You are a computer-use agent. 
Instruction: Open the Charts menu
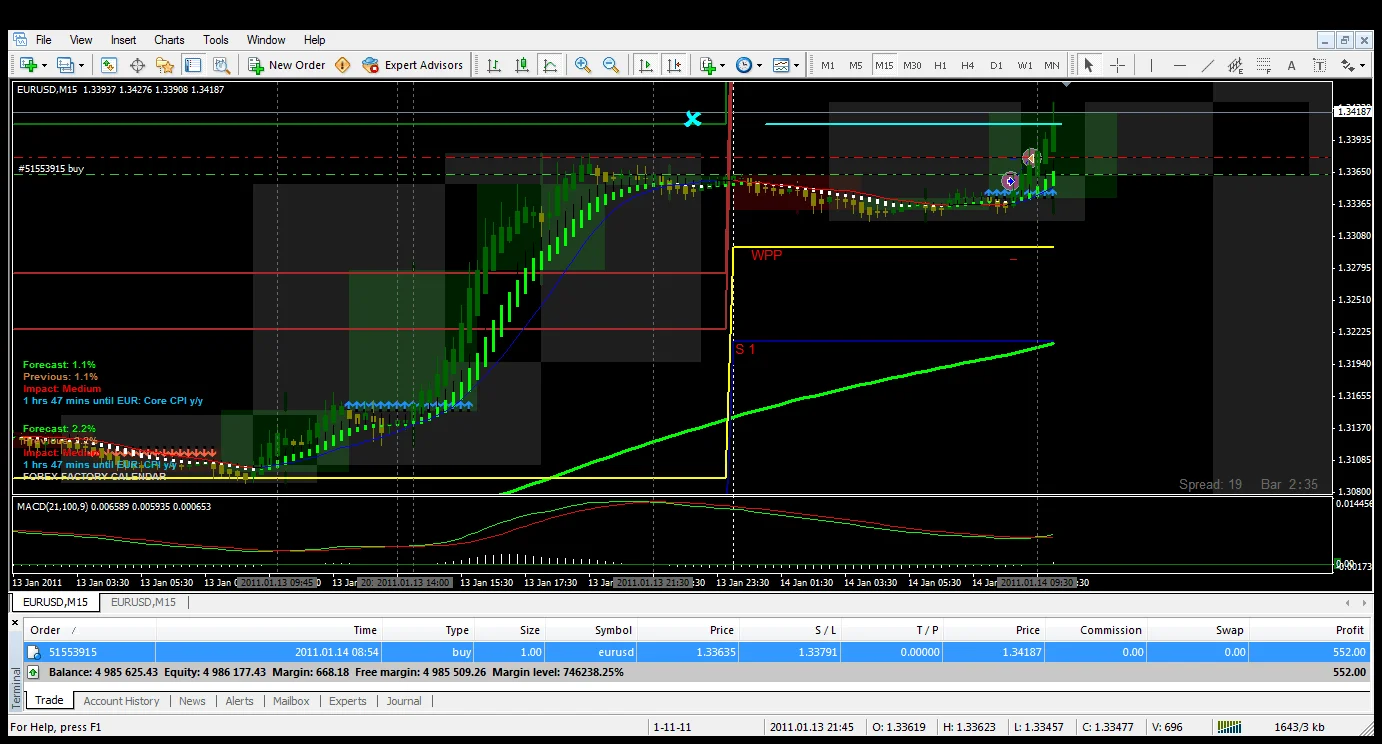(x=169, y=40)
